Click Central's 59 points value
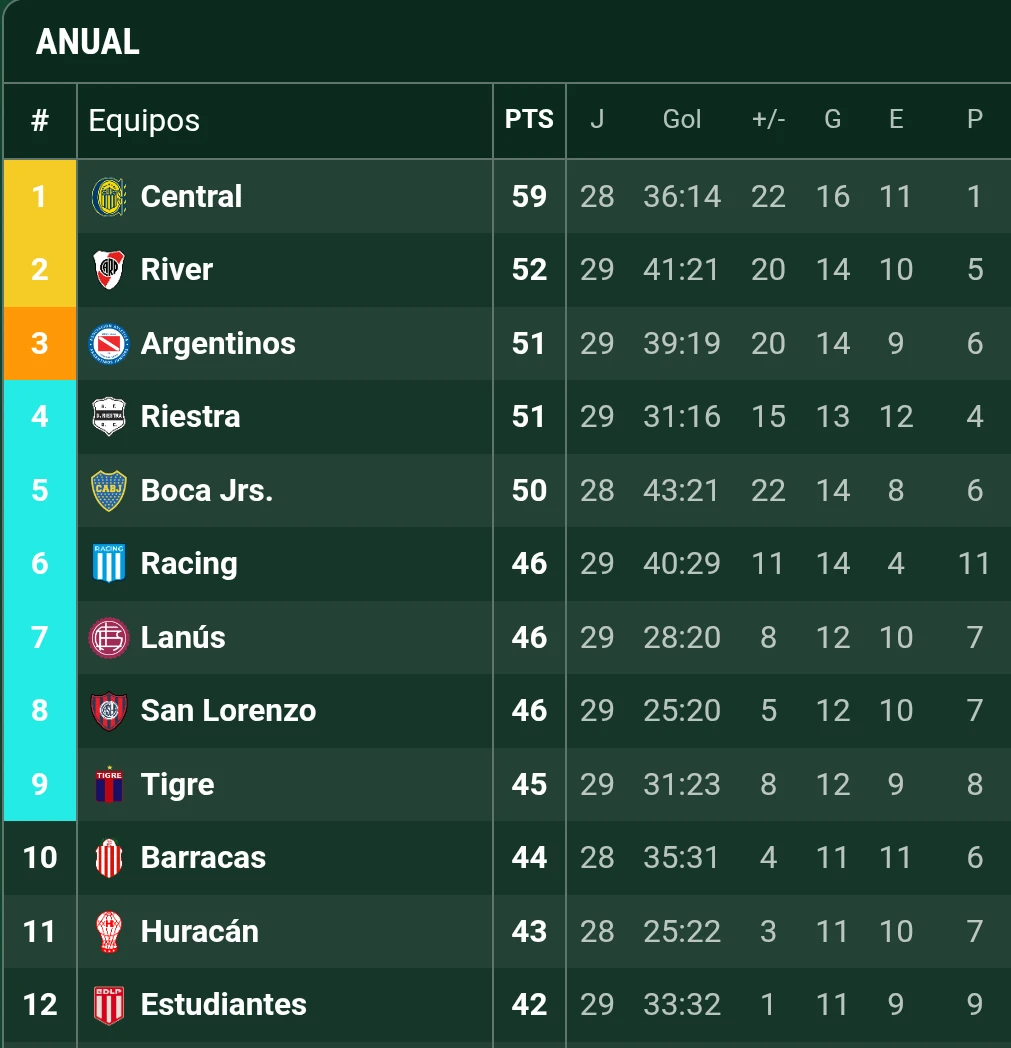This screenshot has height=1048, width=1011. click(x=529, y=197)
